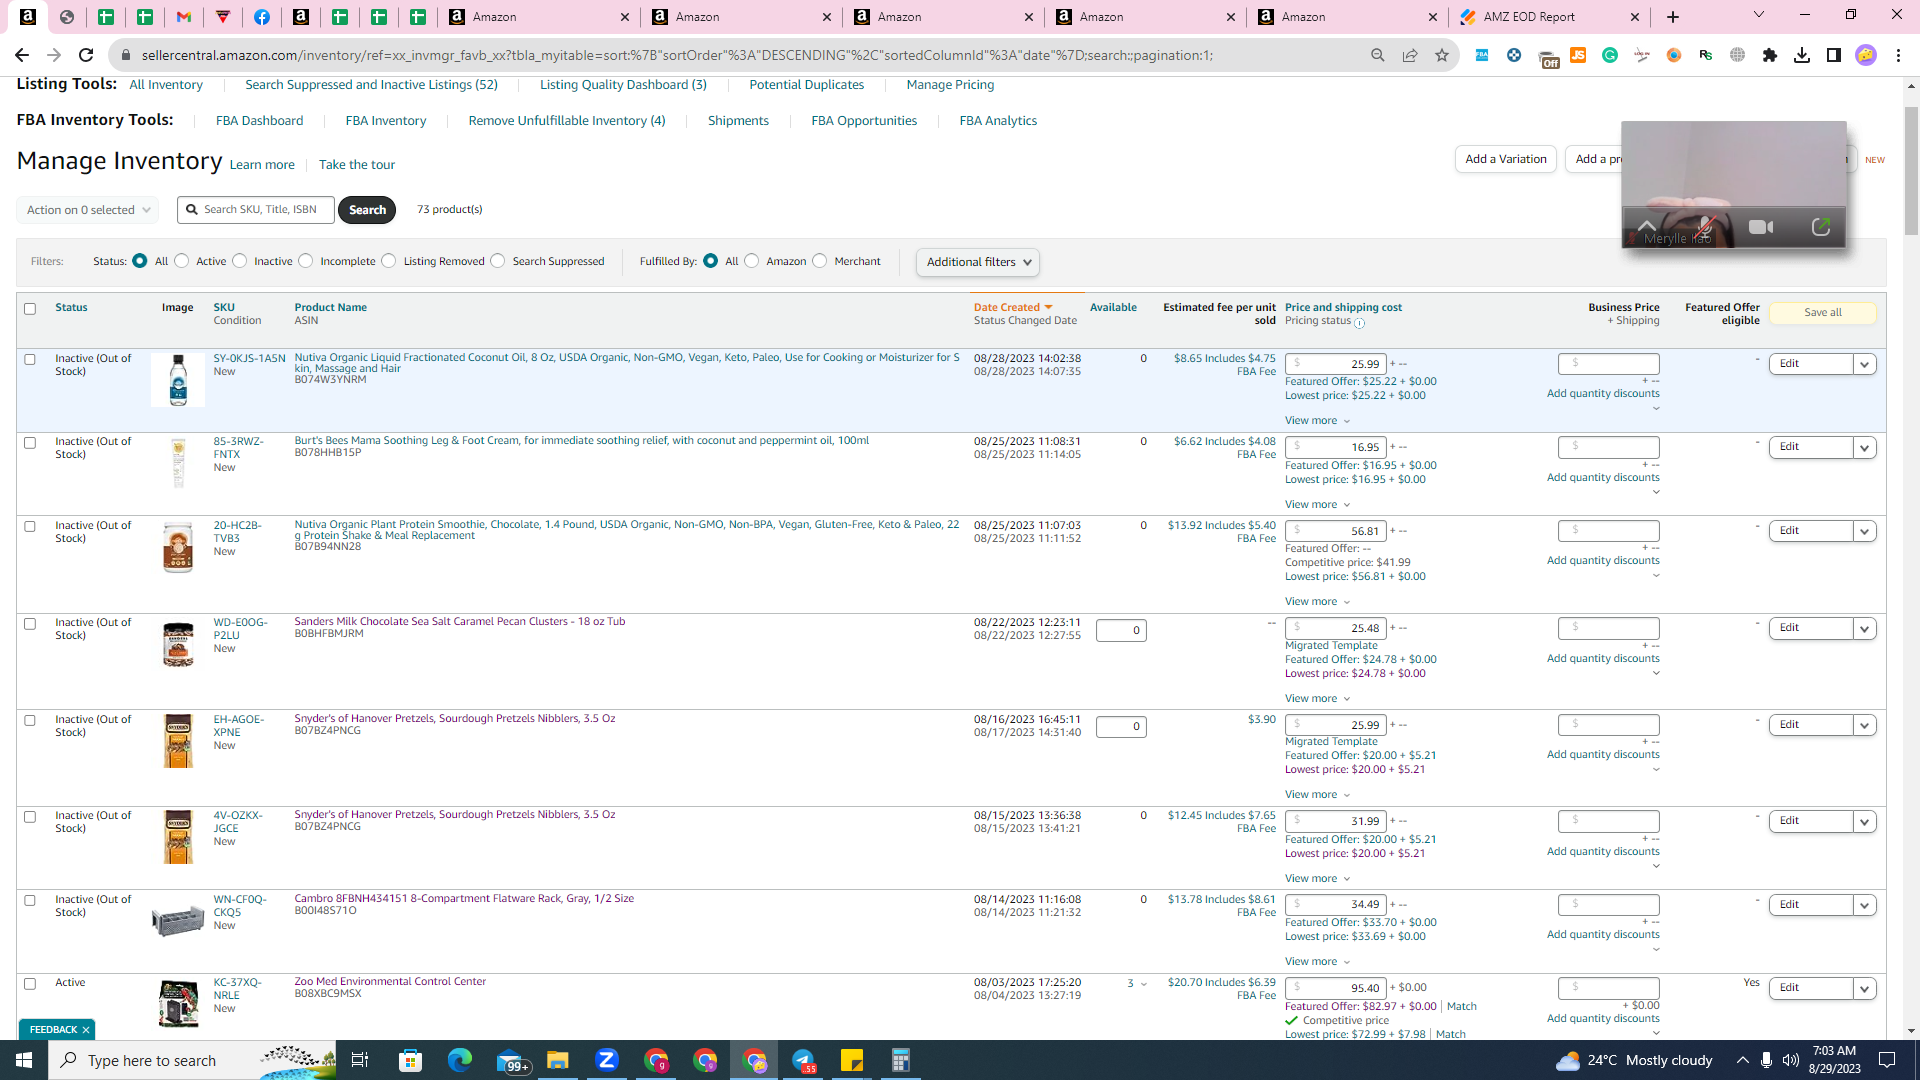
Task: Select the Listing Removed status filter
Action: click(389, 261)
